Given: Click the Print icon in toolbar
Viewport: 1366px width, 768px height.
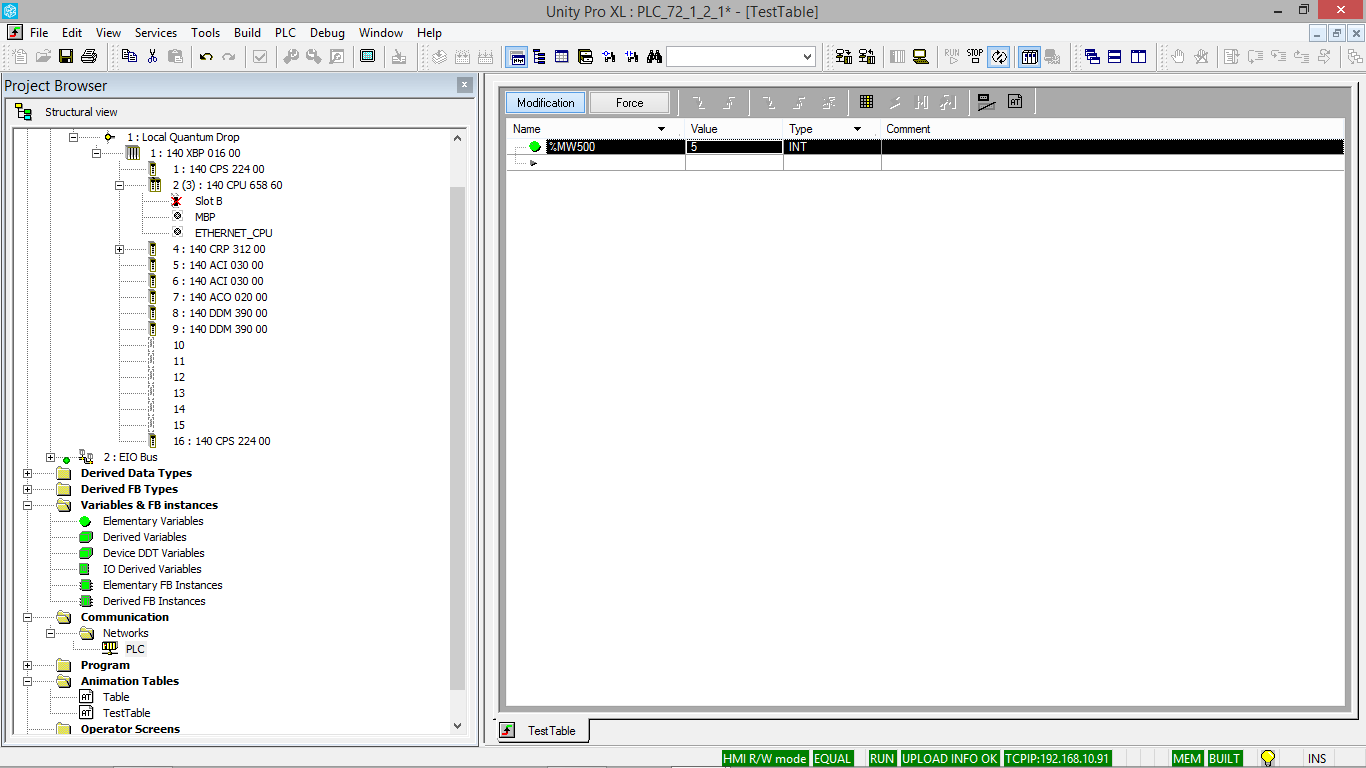Looking at the screenshot, I should (88, 56).
